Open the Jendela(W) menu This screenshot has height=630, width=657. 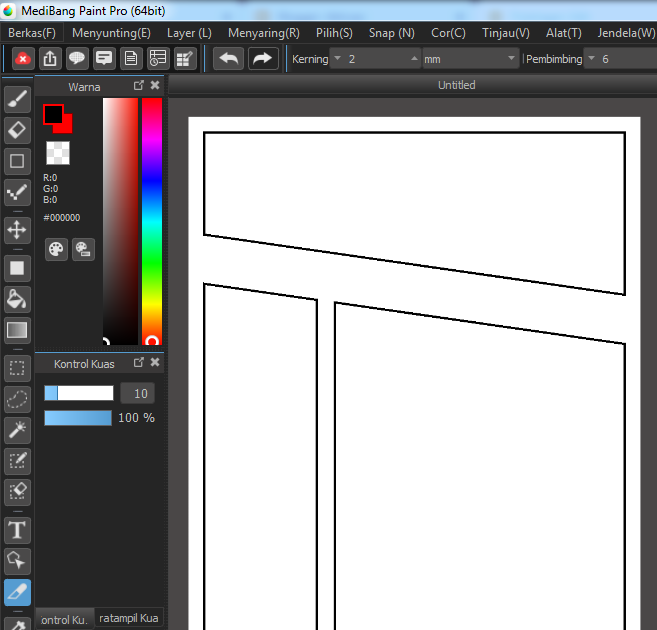pos(626,33)
